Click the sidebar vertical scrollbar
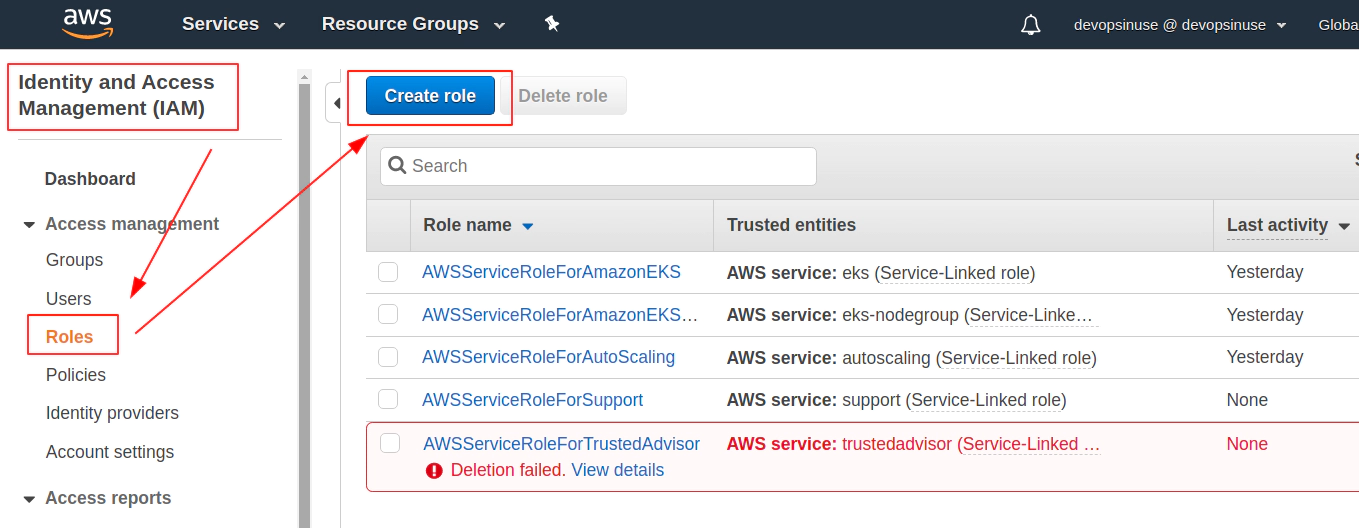 coord(304,306)
